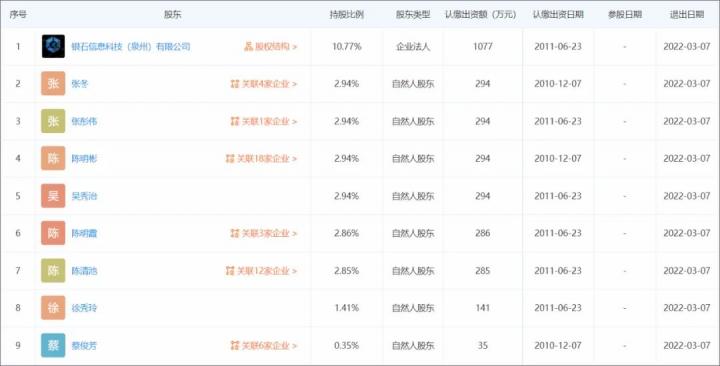Image resolution: width=720 pixels, height=366 pixels.
Task: Open shareholder profile 张彤伟
Action: click(84, 121)
